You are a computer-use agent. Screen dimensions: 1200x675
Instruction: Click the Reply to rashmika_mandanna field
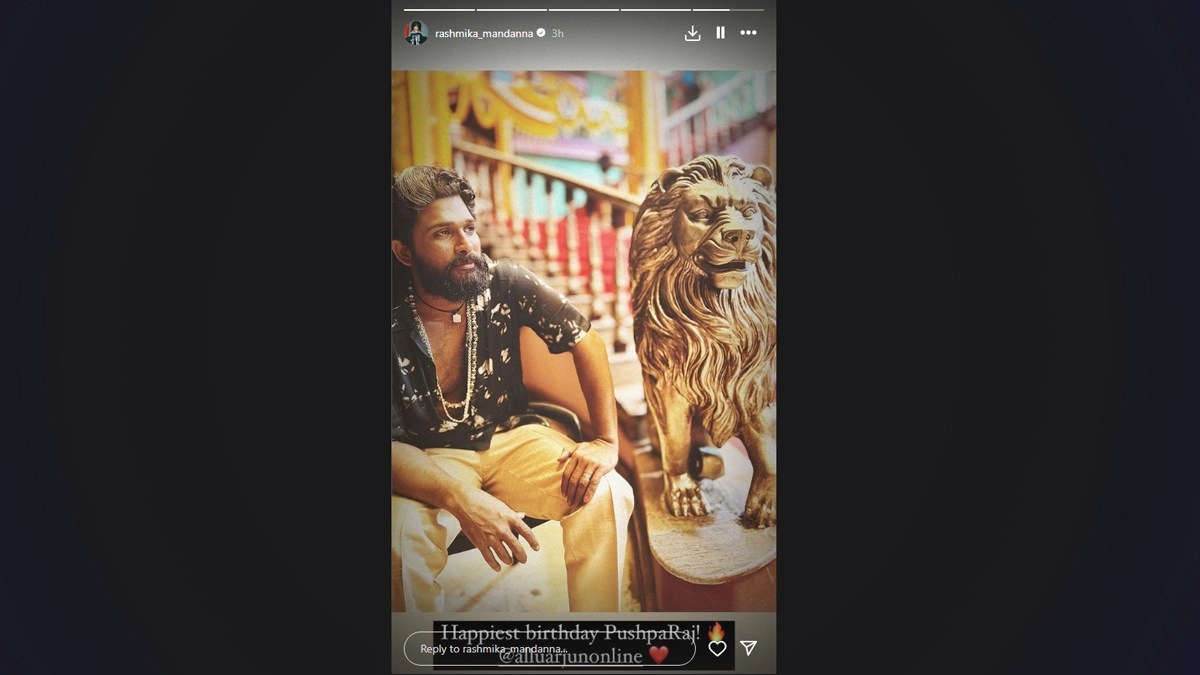(x=549, y=649)
